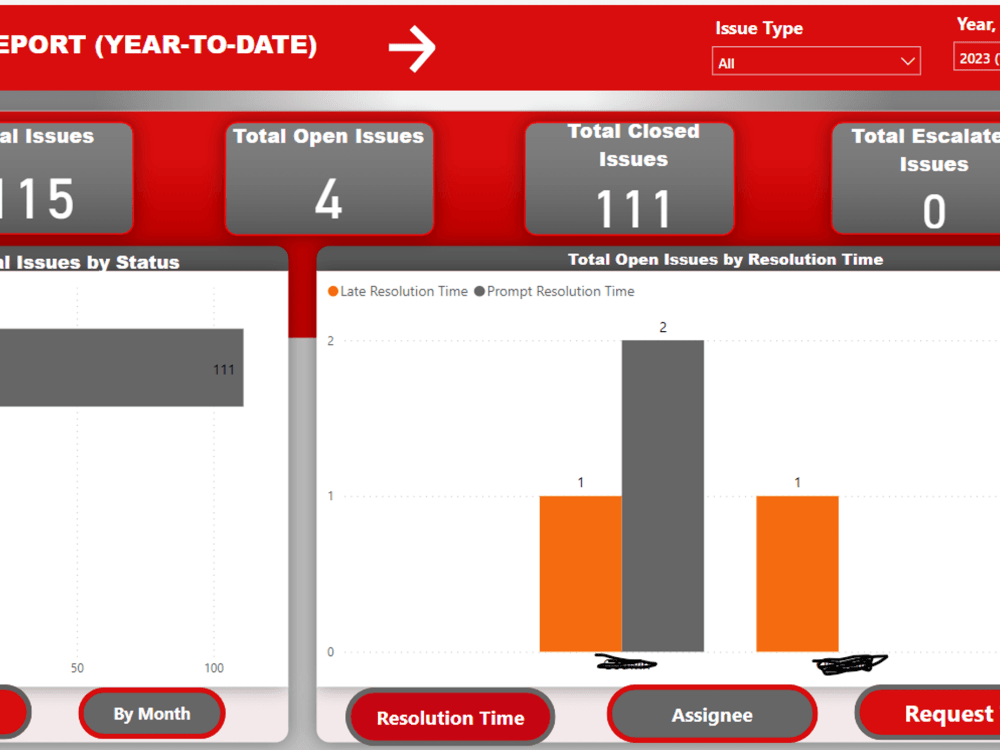Viewport: 1000px width, 750px height.
Task: Select the Total Closed Issues card
Action: coord(629,178)
